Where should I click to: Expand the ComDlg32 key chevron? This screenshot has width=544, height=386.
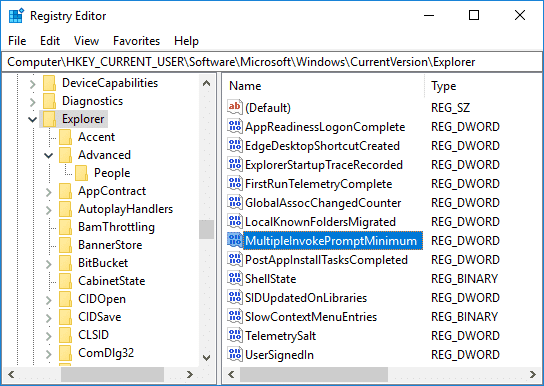[x=49, y=354]
